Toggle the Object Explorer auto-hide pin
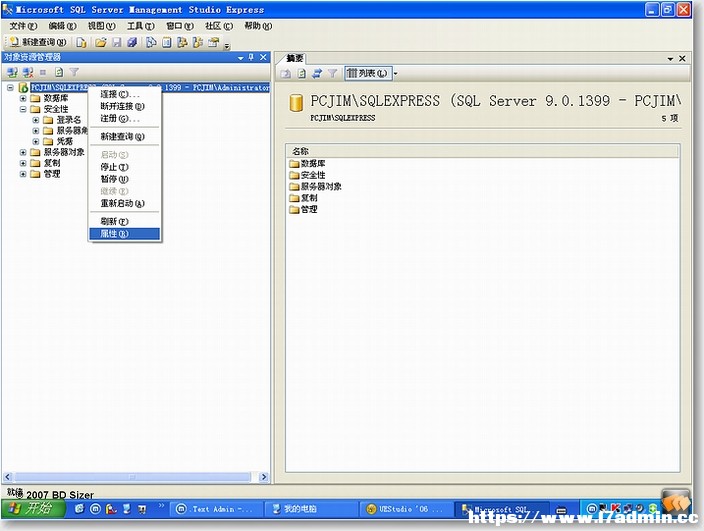This screenshot has height=531, width=704. 251,57
